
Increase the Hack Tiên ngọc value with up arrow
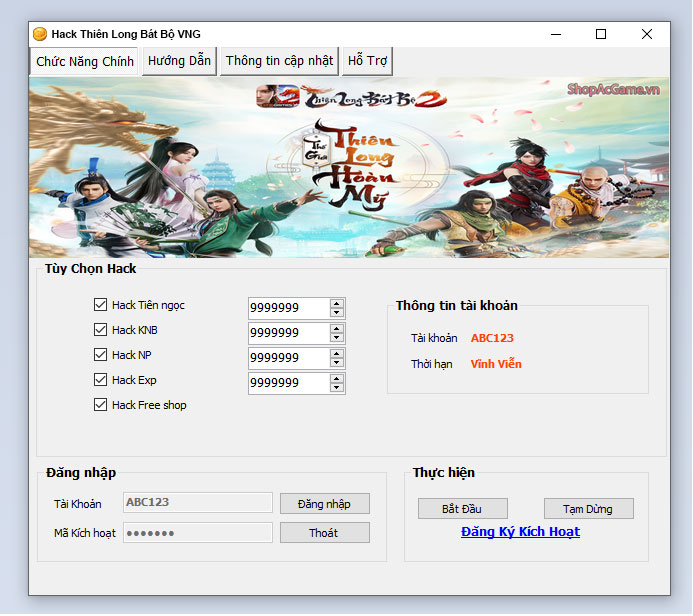(336, 304)
